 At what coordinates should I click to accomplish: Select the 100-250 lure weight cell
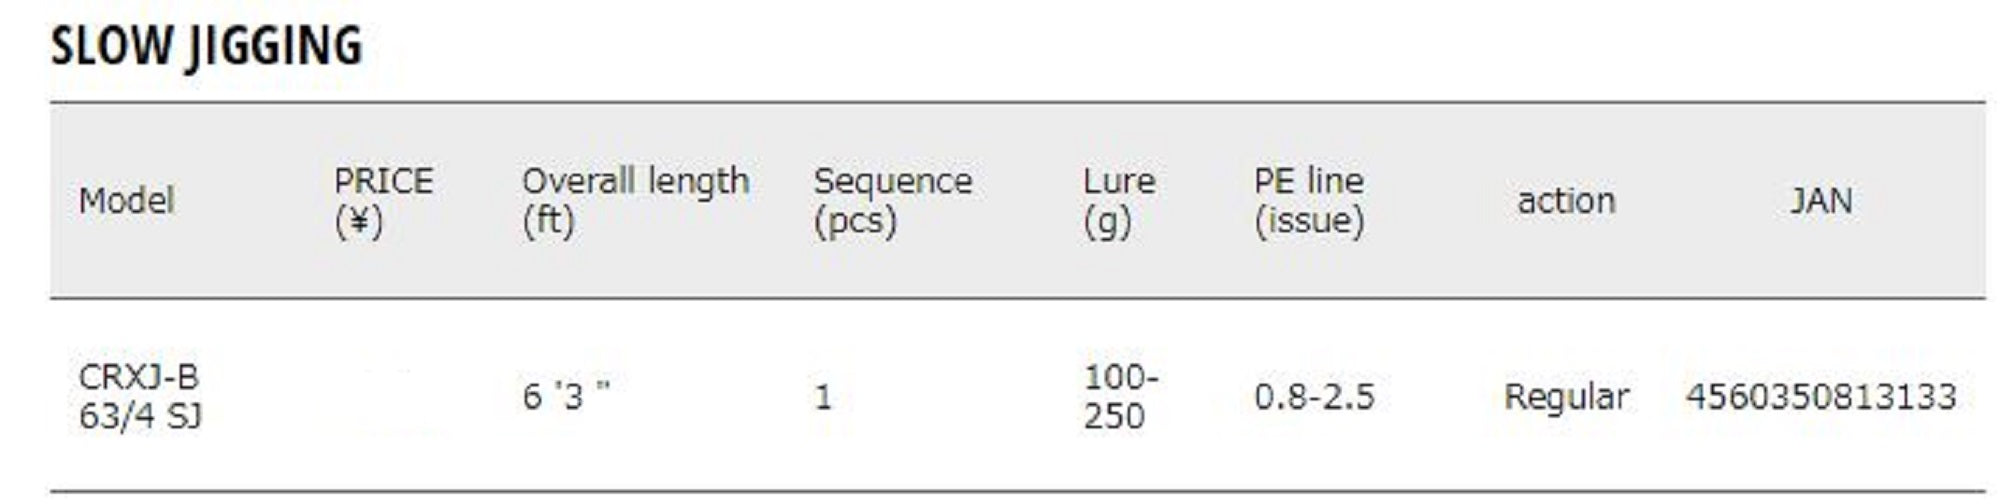1120,397
